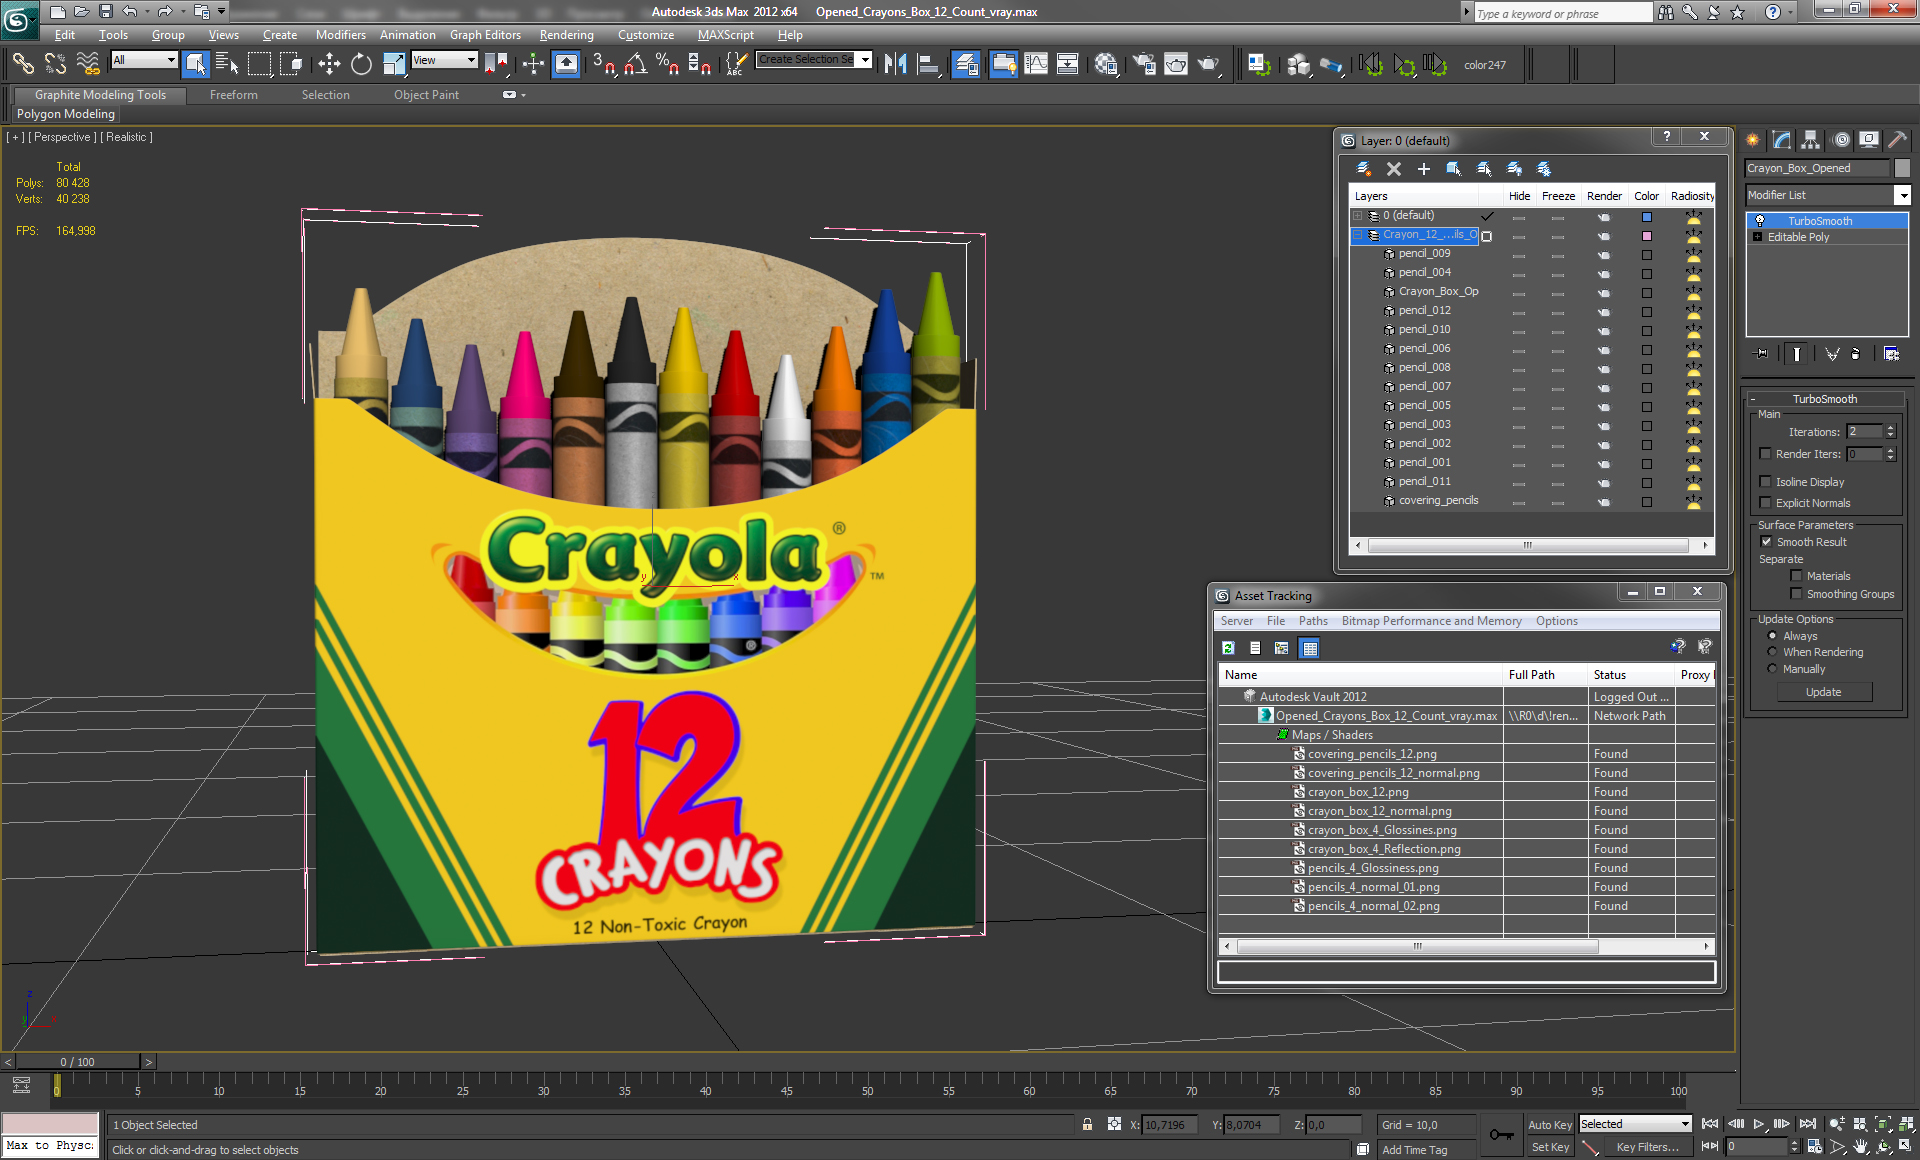Image resolution: width=1920 pixels, height=1160 pixels.
Task: Open Rendered Frame Window icon
Action: [1176, 64]
